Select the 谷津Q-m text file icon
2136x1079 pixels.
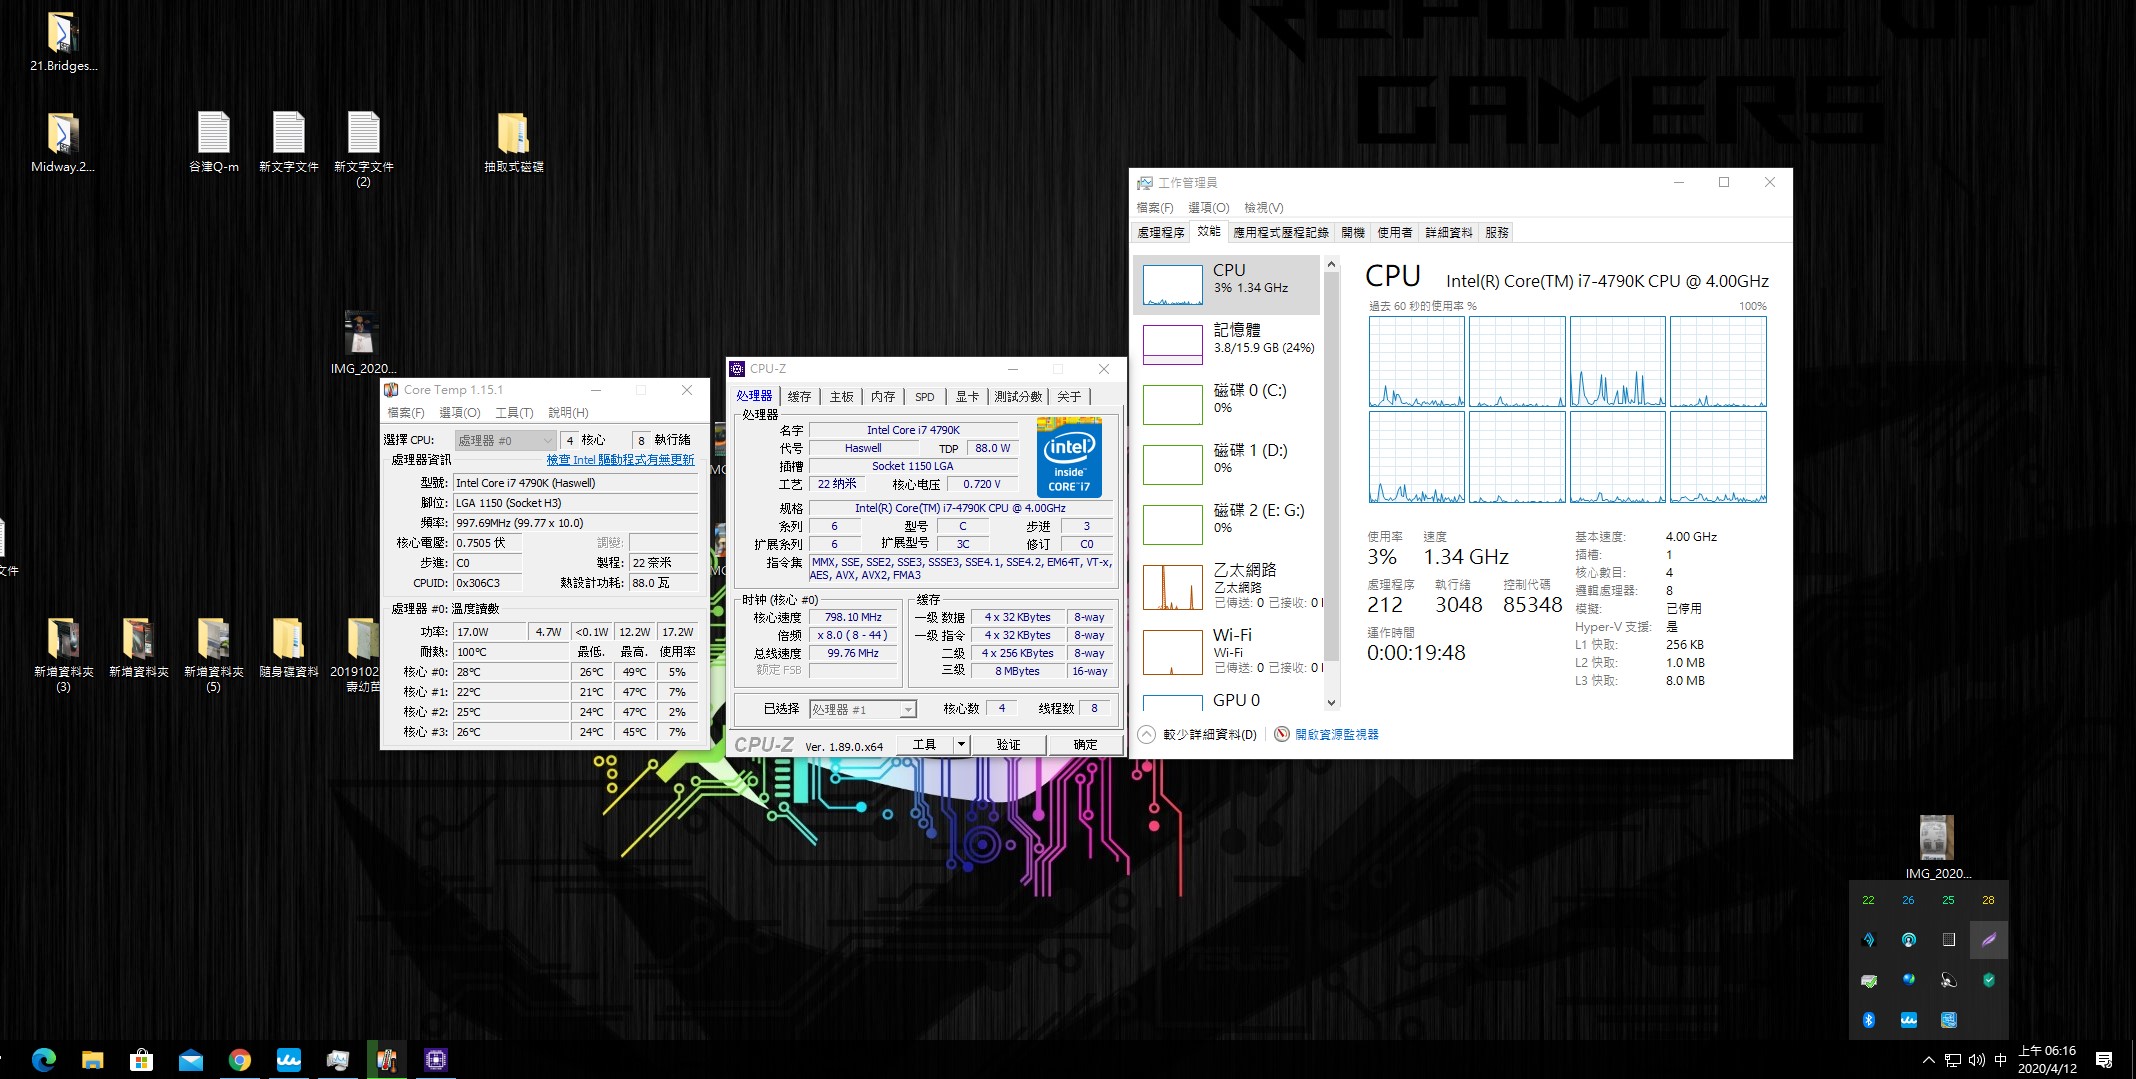pos(214,142)
